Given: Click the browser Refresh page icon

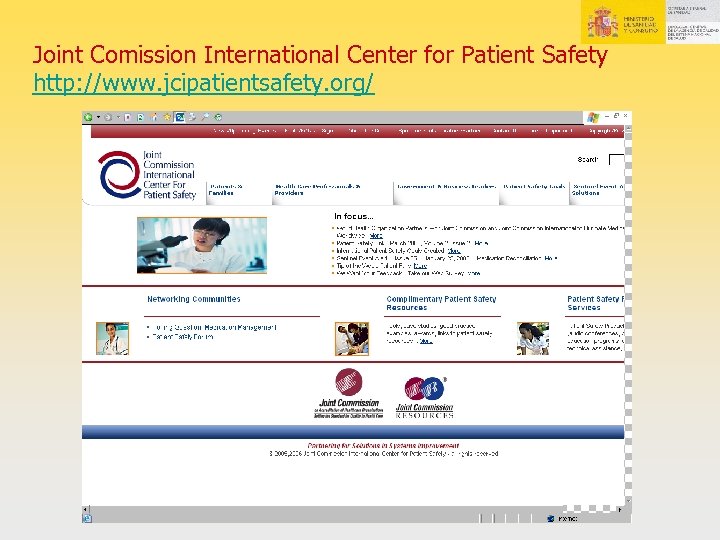Looking at the screenshot, I should [141, 117].
